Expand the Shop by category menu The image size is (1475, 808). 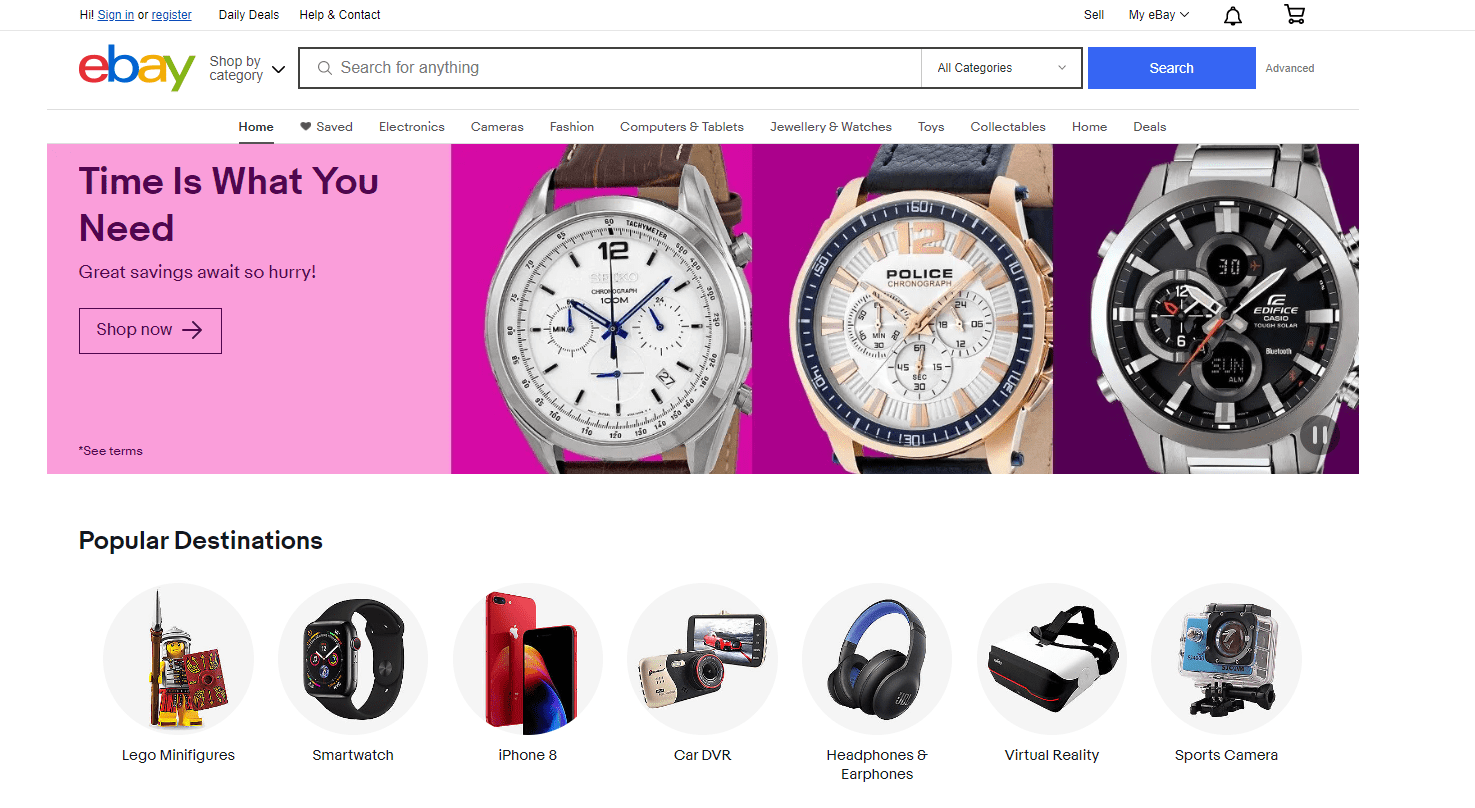[247, 68]
